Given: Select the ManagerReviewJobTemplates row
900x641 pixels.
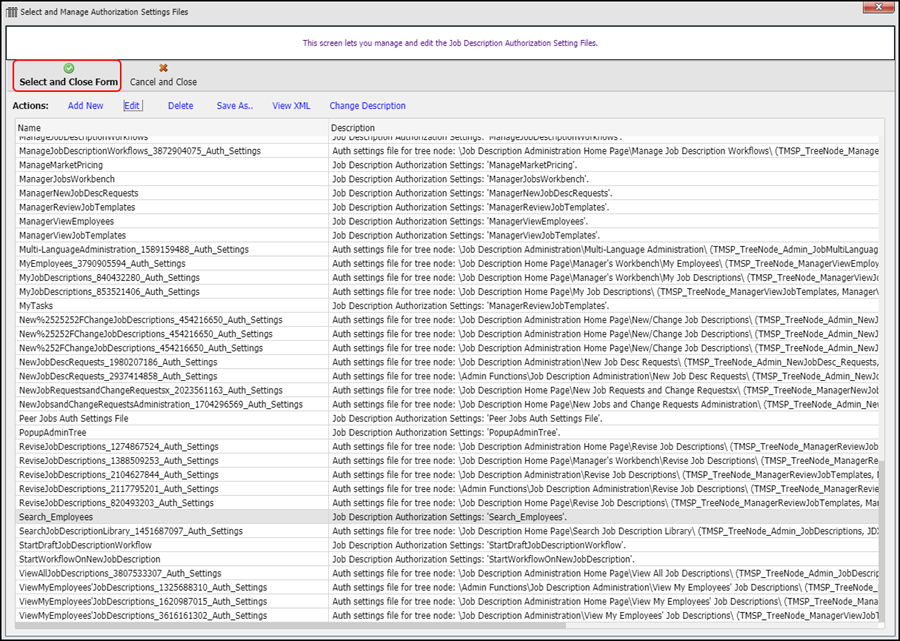Looking at the screenshot, I should 447,207.
